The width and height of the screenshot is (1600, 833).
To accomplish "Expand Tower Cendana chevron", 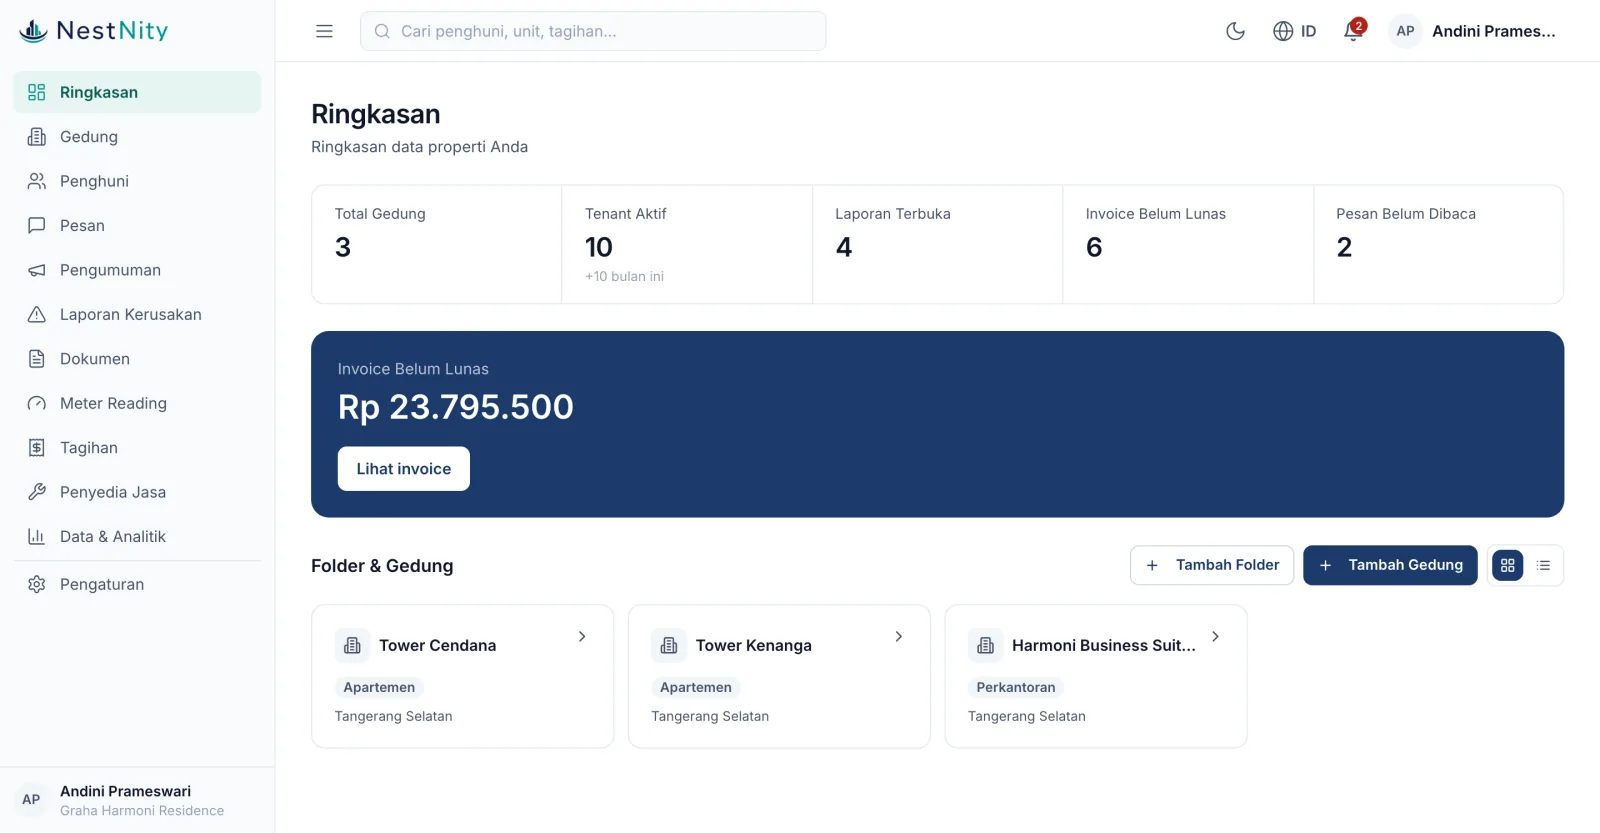I will pyautogui.click(x=582, y=636).
